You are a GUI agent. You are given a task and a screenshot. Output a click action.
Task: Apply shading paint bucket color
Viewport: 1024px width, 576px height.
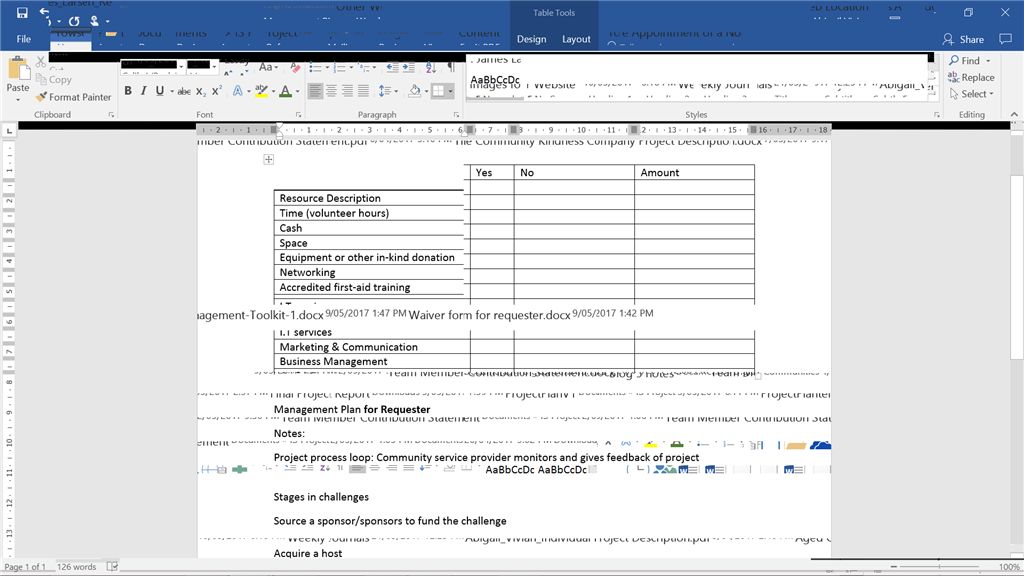click(x=414, y=91)
